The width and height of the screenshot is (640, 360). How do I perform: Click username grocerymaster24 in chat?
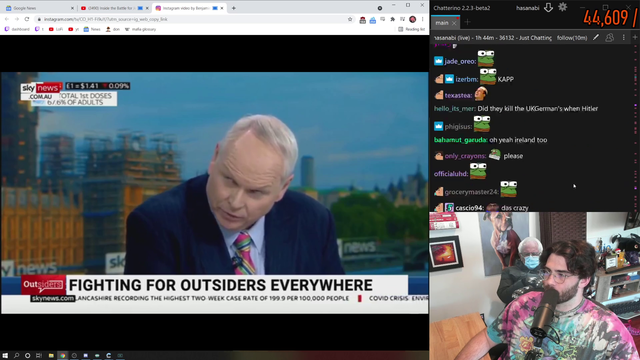click(x=471, y=192)
